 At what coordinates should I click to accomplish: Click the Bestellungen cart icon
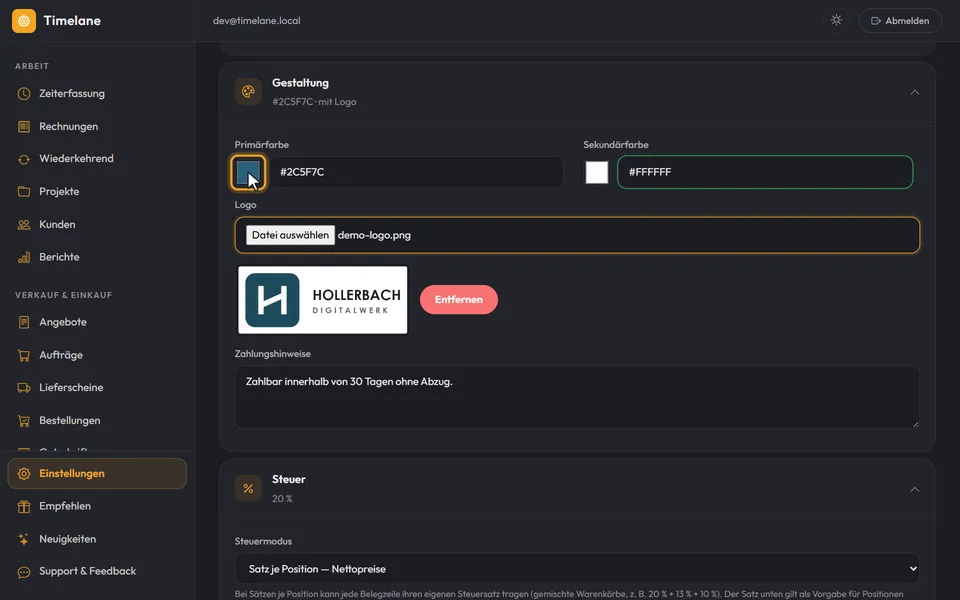click(x=24, y=421)
